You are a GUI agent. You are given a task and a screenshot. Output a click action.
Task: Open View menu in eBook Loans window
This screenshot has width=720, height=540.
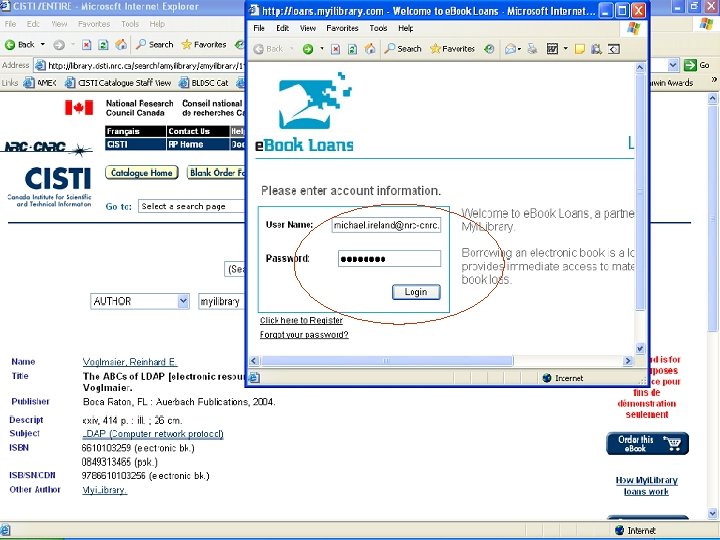[x=308, y=28]
